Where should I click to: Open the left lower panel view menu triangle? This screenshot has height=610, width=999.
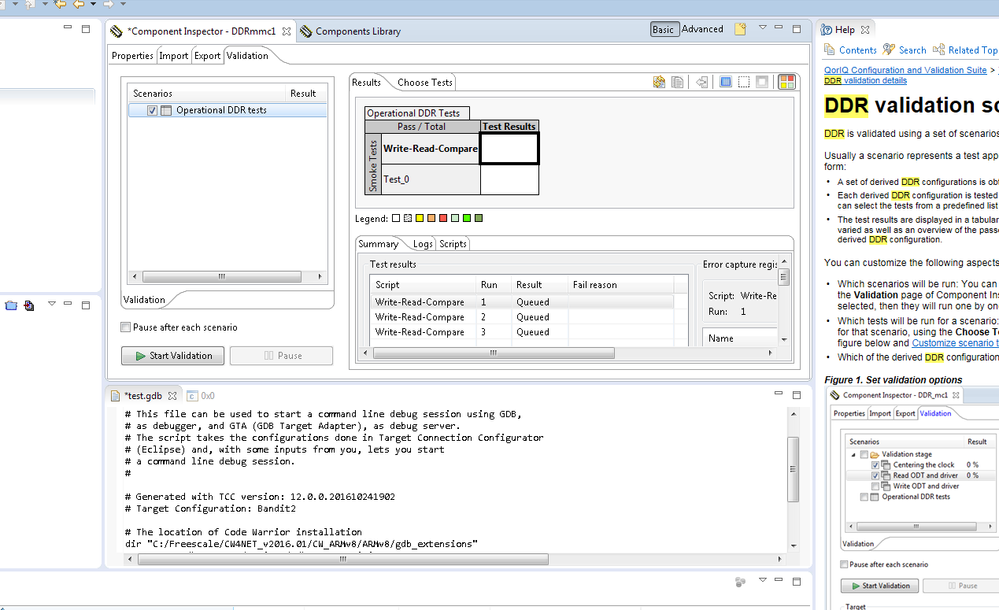(52, 303)
